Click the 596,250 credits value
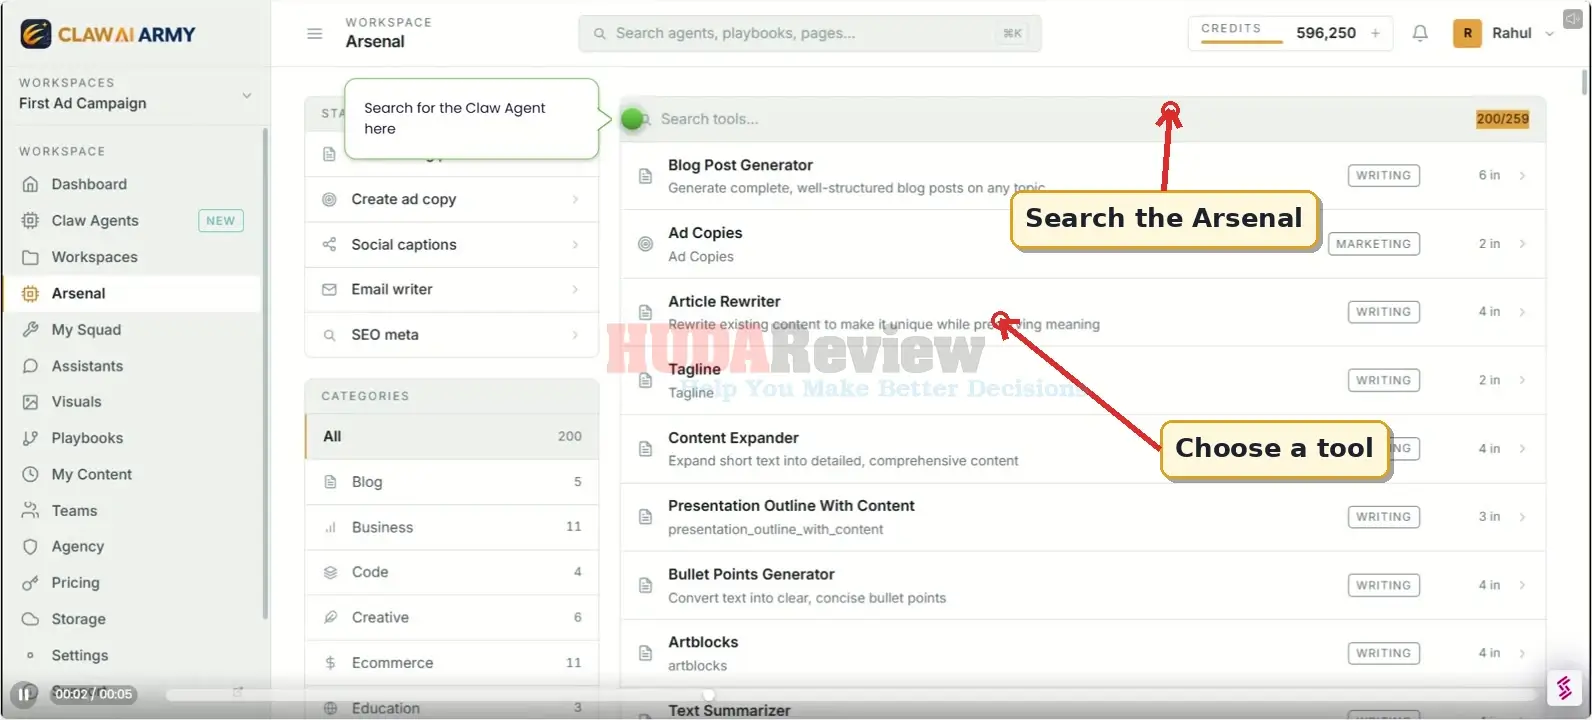The width and height of the screenshot is (1592, 720). (x=1326, y=33)
